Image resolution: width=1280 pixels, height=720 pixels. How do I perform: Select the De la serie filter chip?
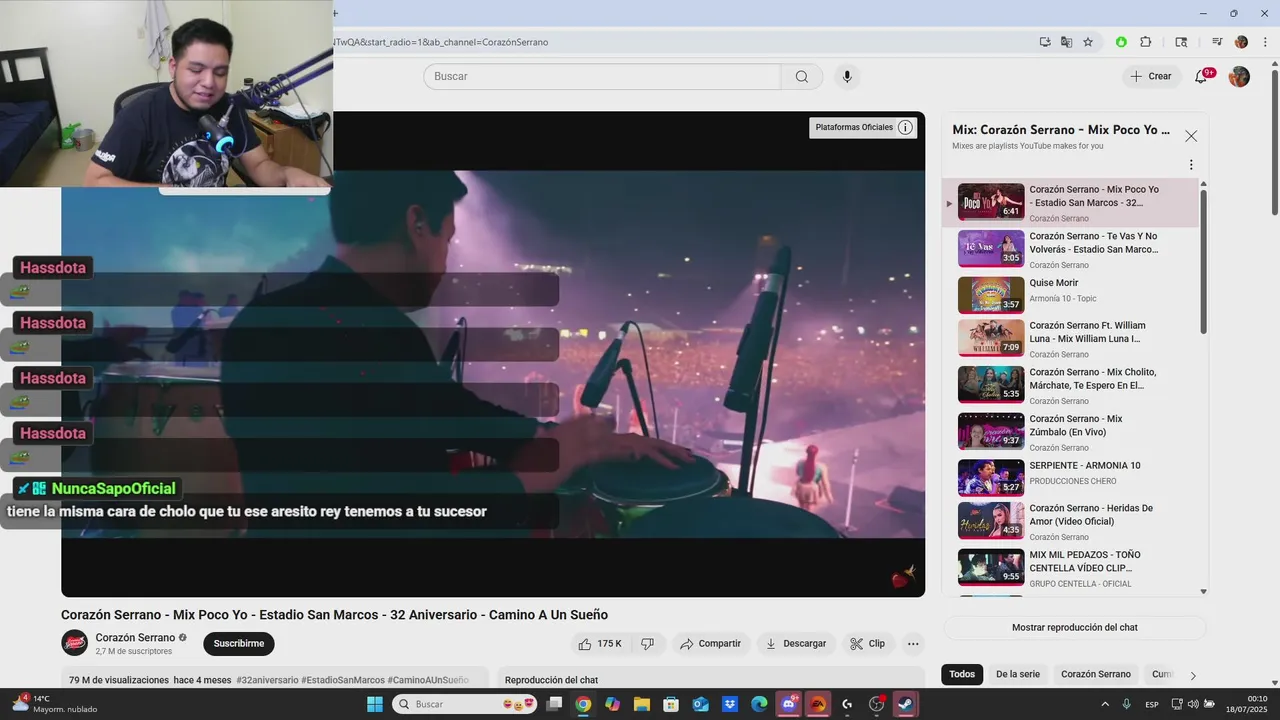[1018, 675]
